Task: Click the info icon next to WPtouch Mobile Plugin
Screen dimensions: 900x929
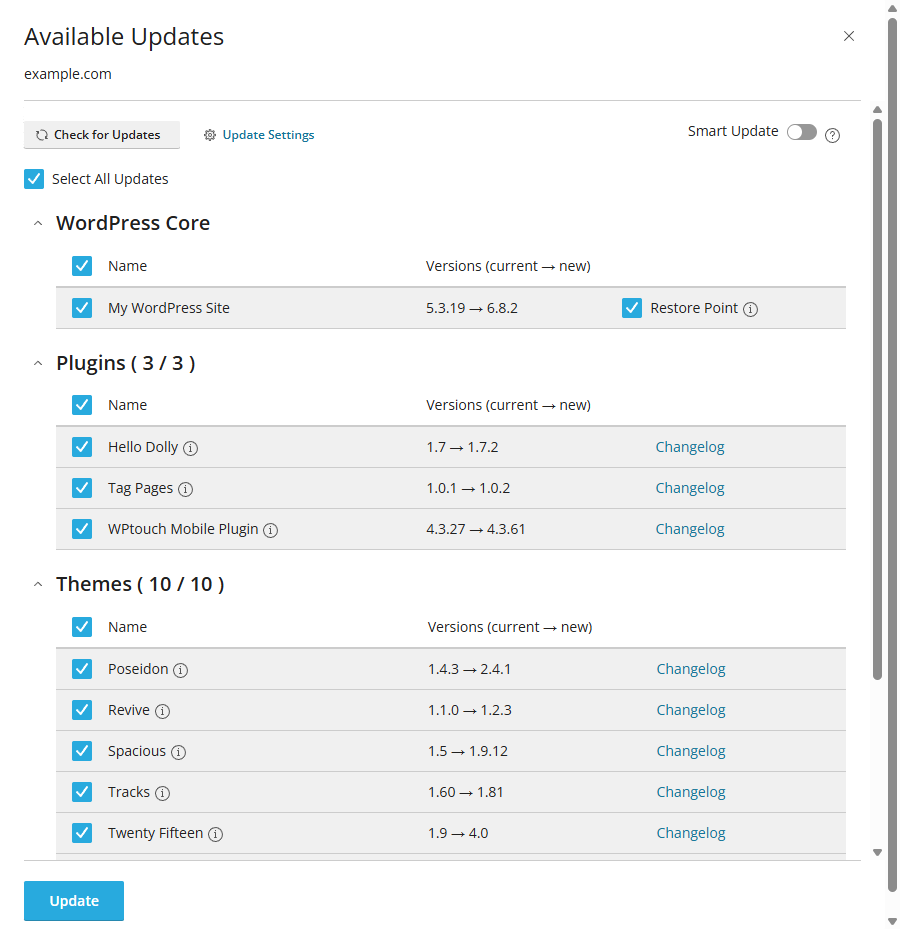Action: point(270,530)
